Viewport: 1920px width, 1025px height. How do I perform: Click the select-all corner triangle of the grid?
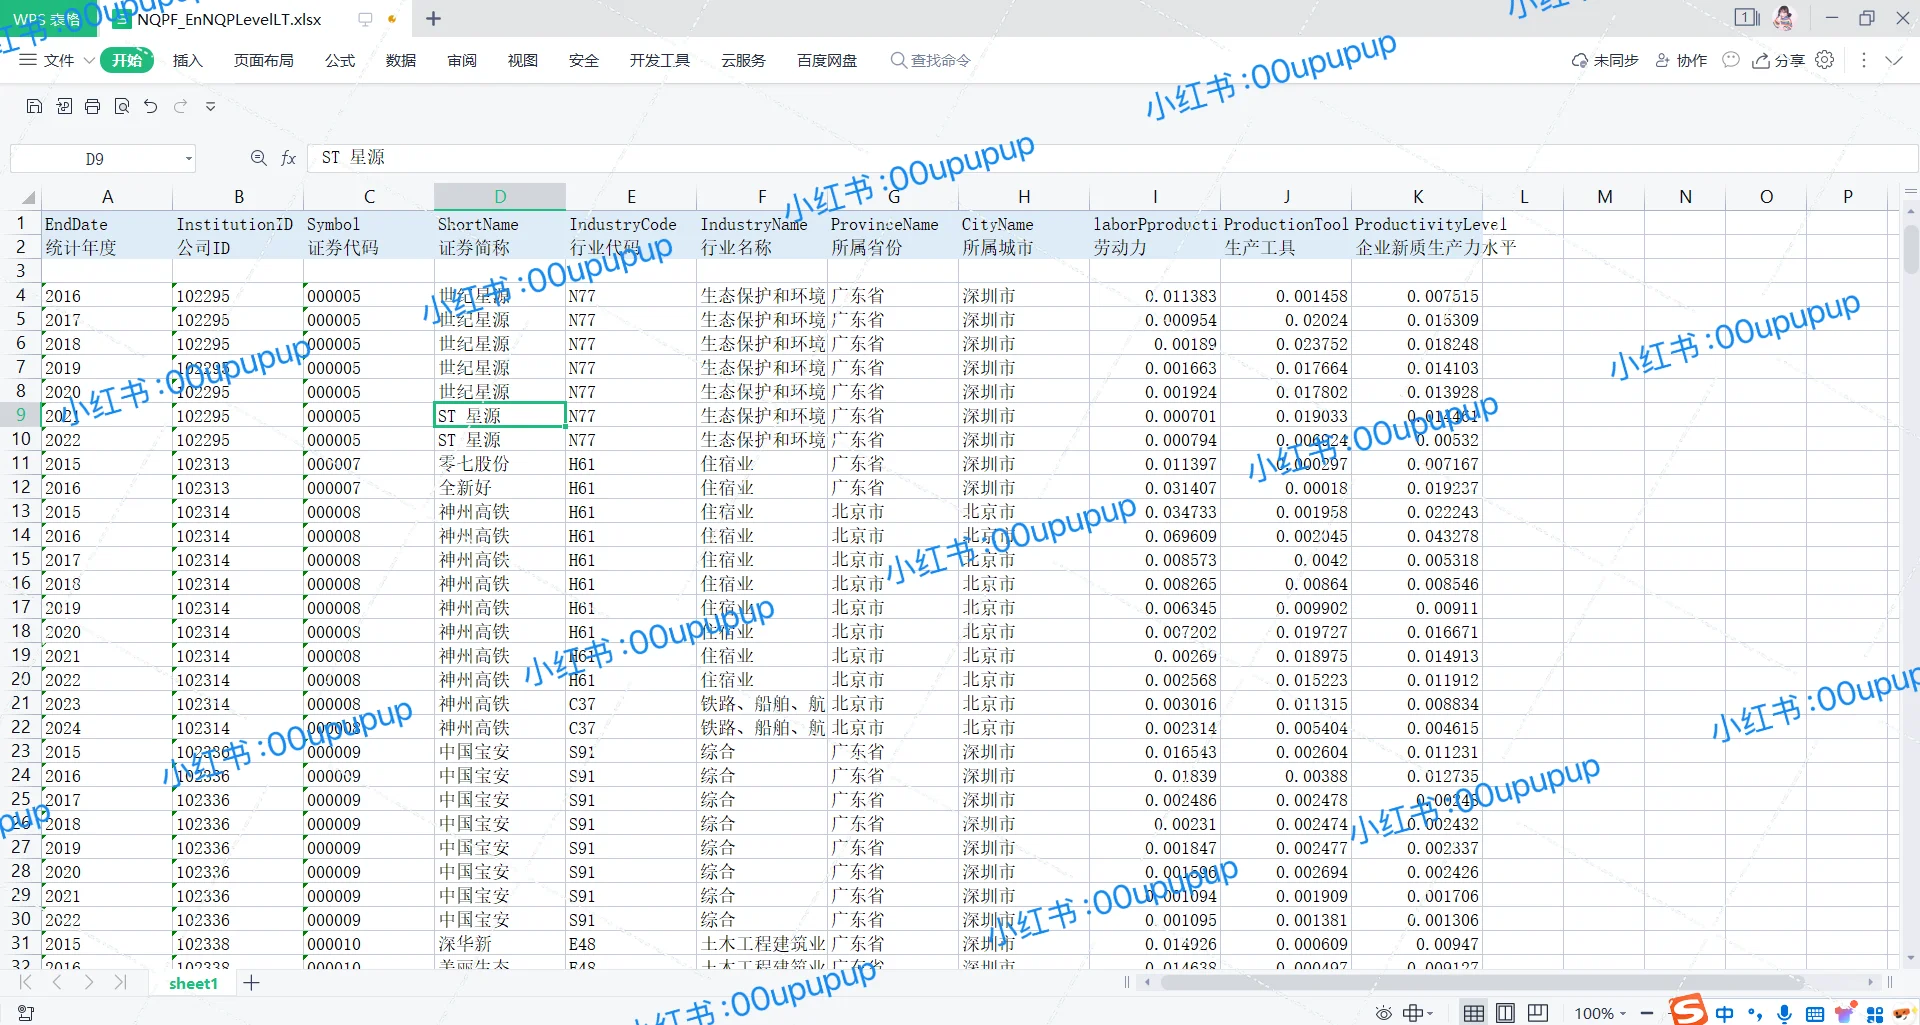click(28, 197)
